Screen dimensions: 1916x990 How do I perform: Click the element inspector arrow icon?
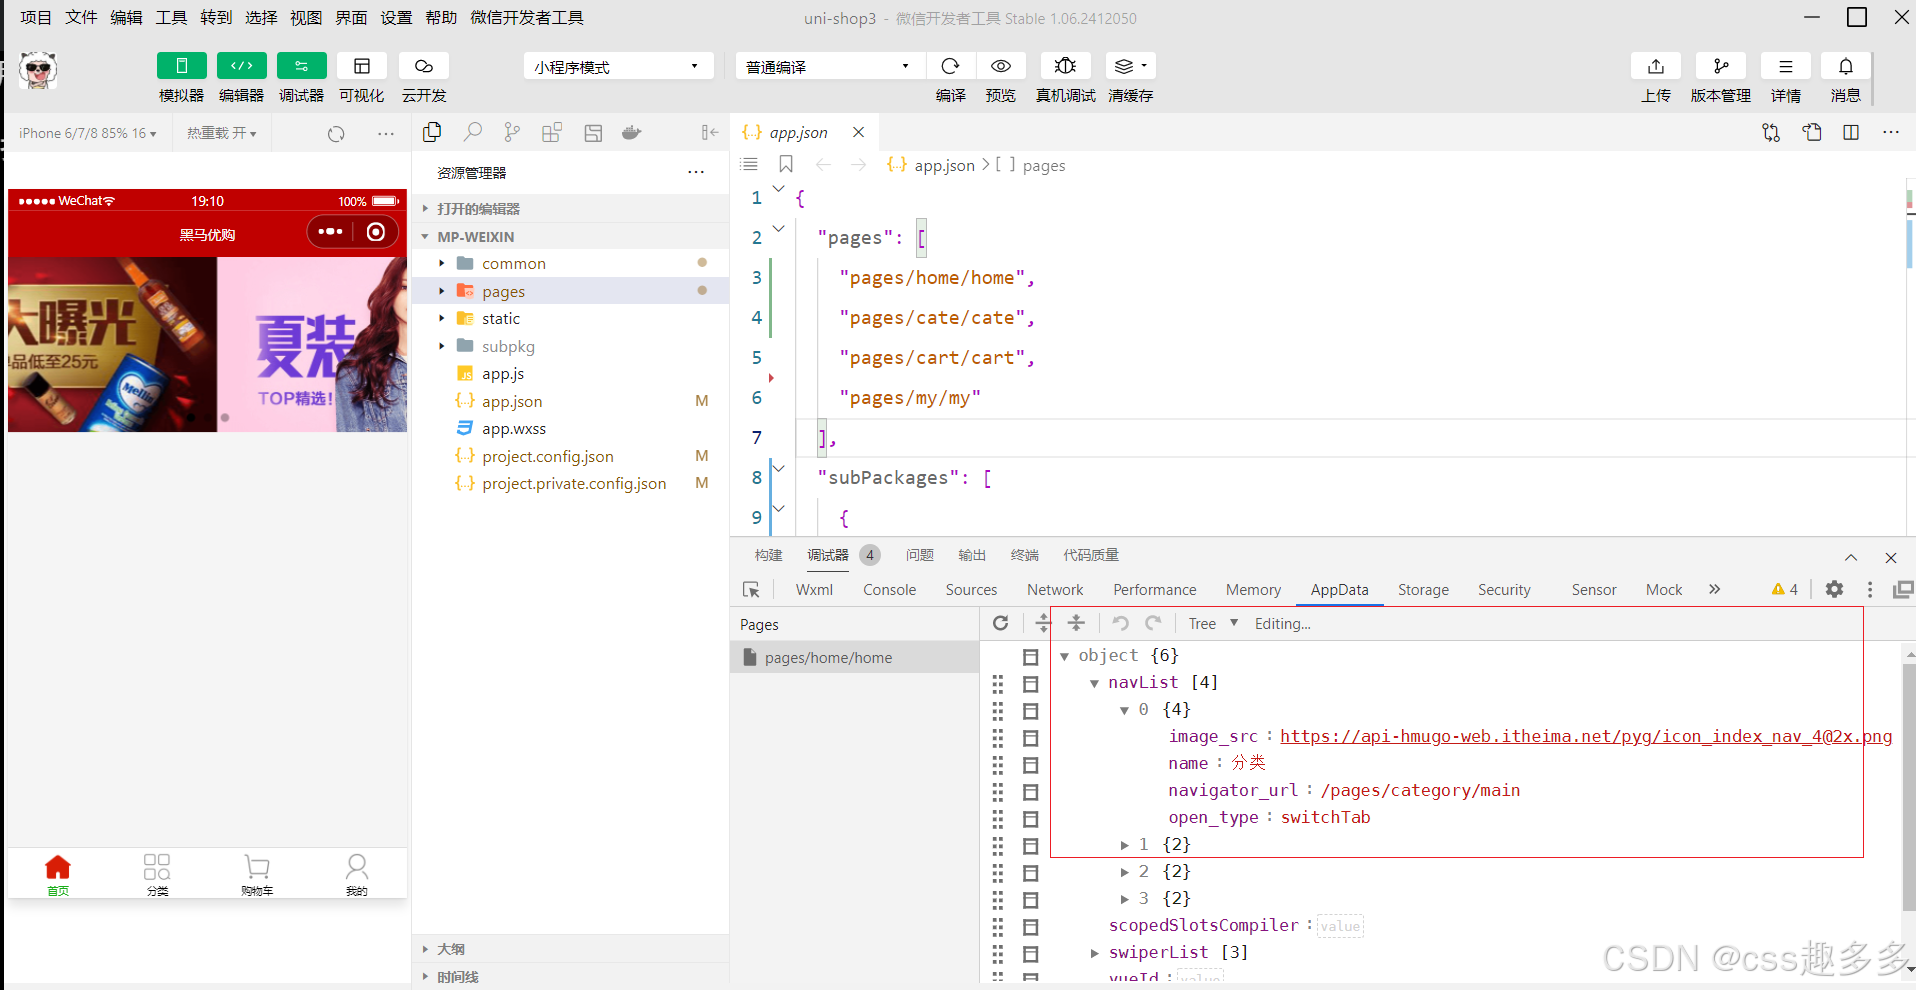[751, 590]
